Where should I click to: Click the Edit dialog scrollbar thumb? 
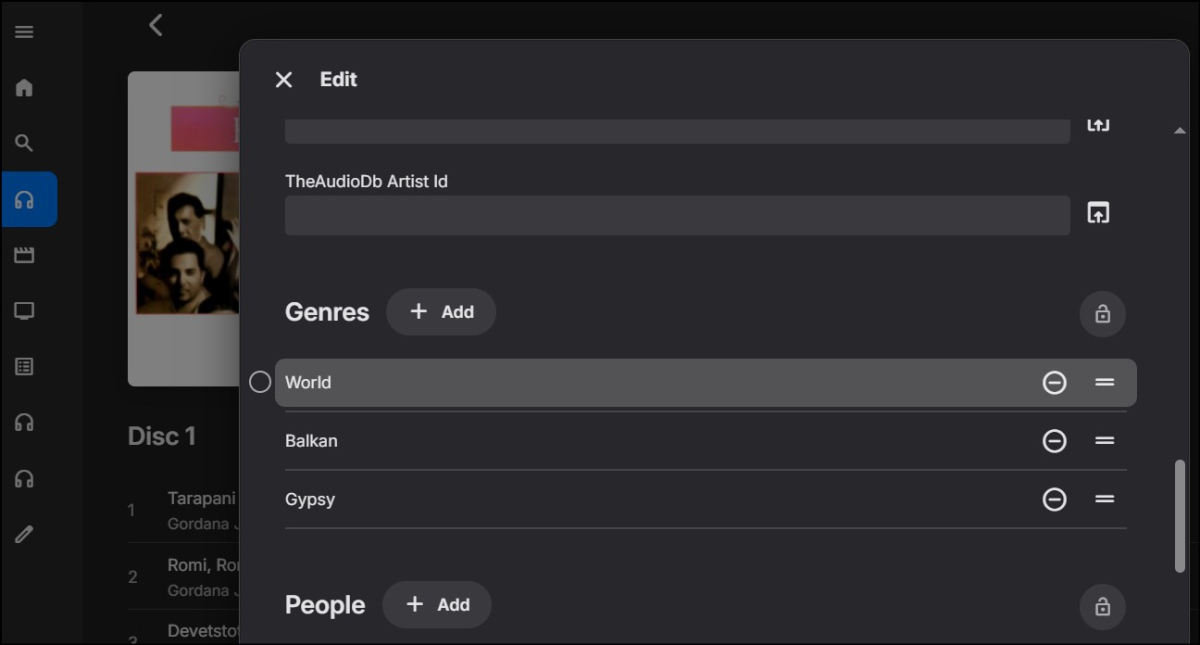point(1180,515)
